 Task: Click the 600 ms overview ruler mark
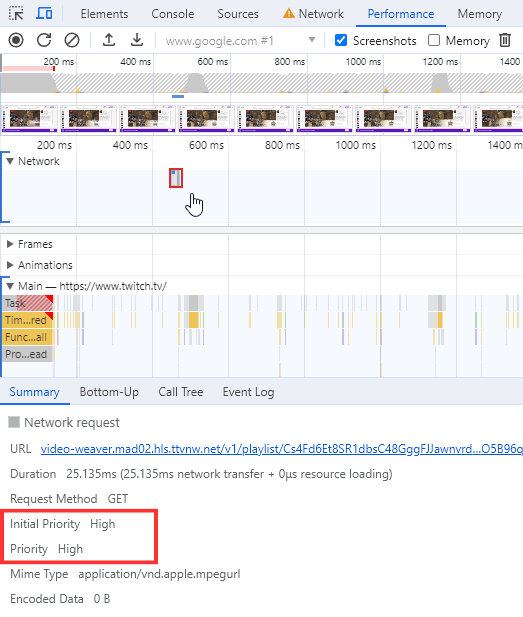tap(213, 62)
